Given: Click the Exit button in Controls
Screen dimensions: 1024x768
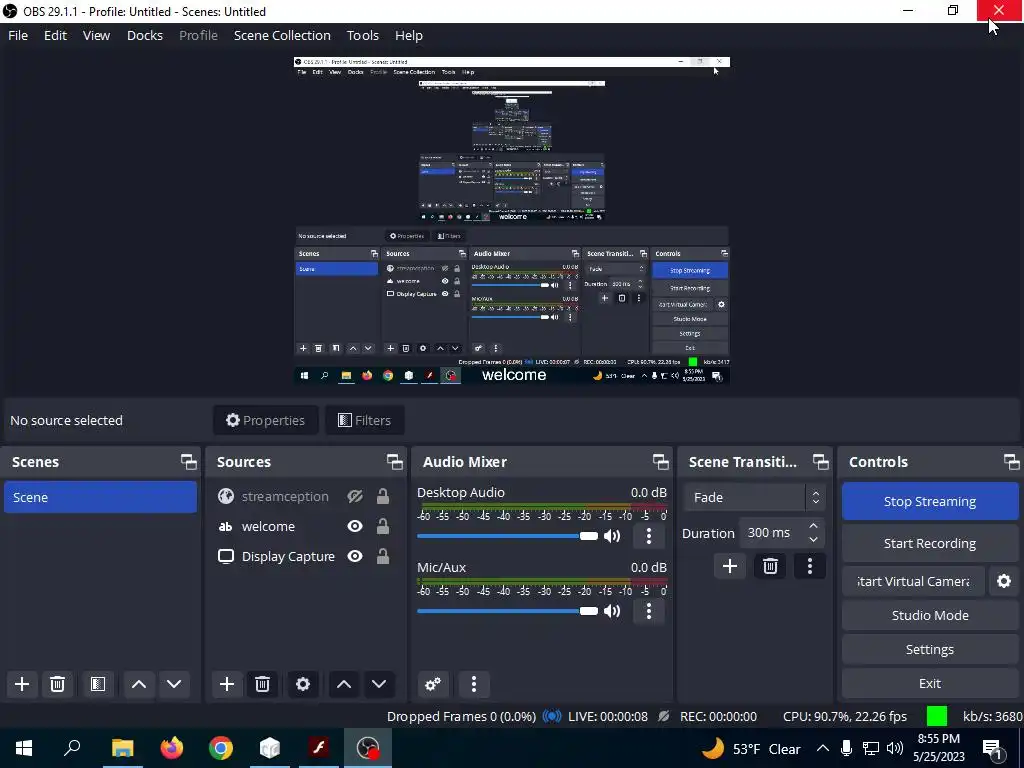Looking at the screenshot, I should [x=930, y=683].
